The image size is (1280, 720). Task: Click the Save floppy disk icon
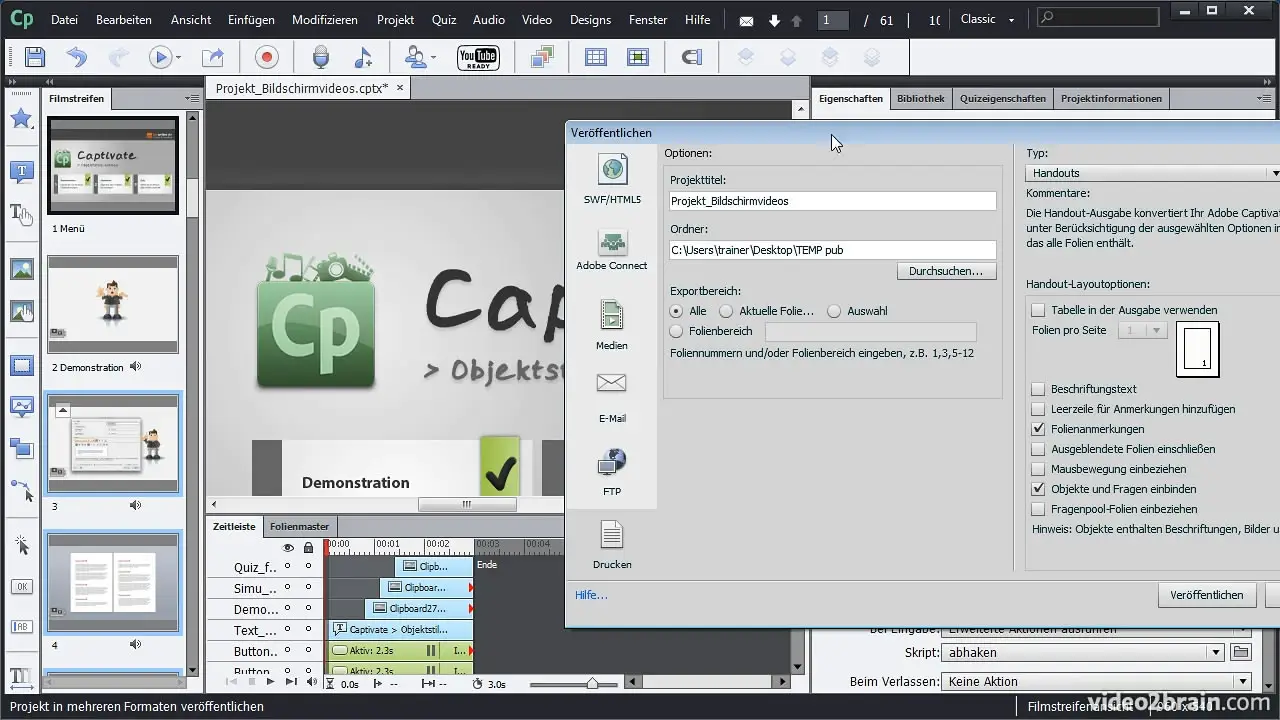[35, 57]
